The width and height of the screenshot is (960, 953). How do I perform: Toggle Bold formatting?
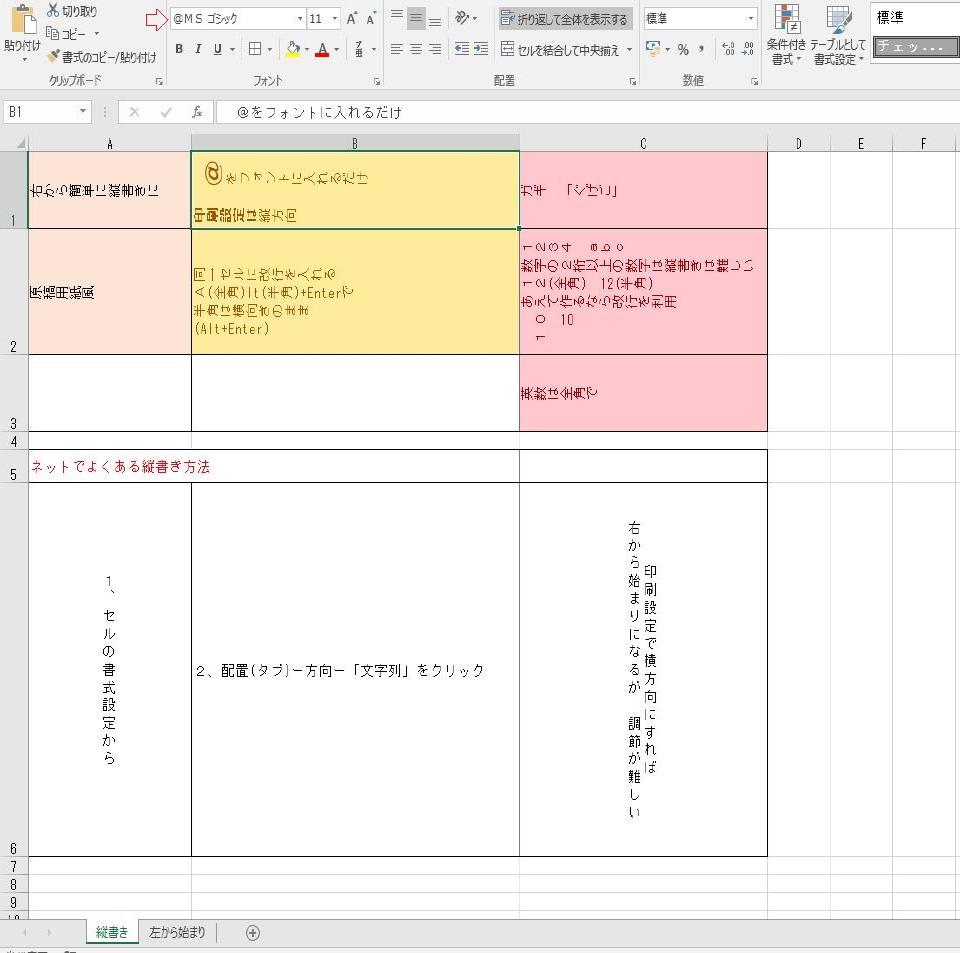click(x=179, y=49)
